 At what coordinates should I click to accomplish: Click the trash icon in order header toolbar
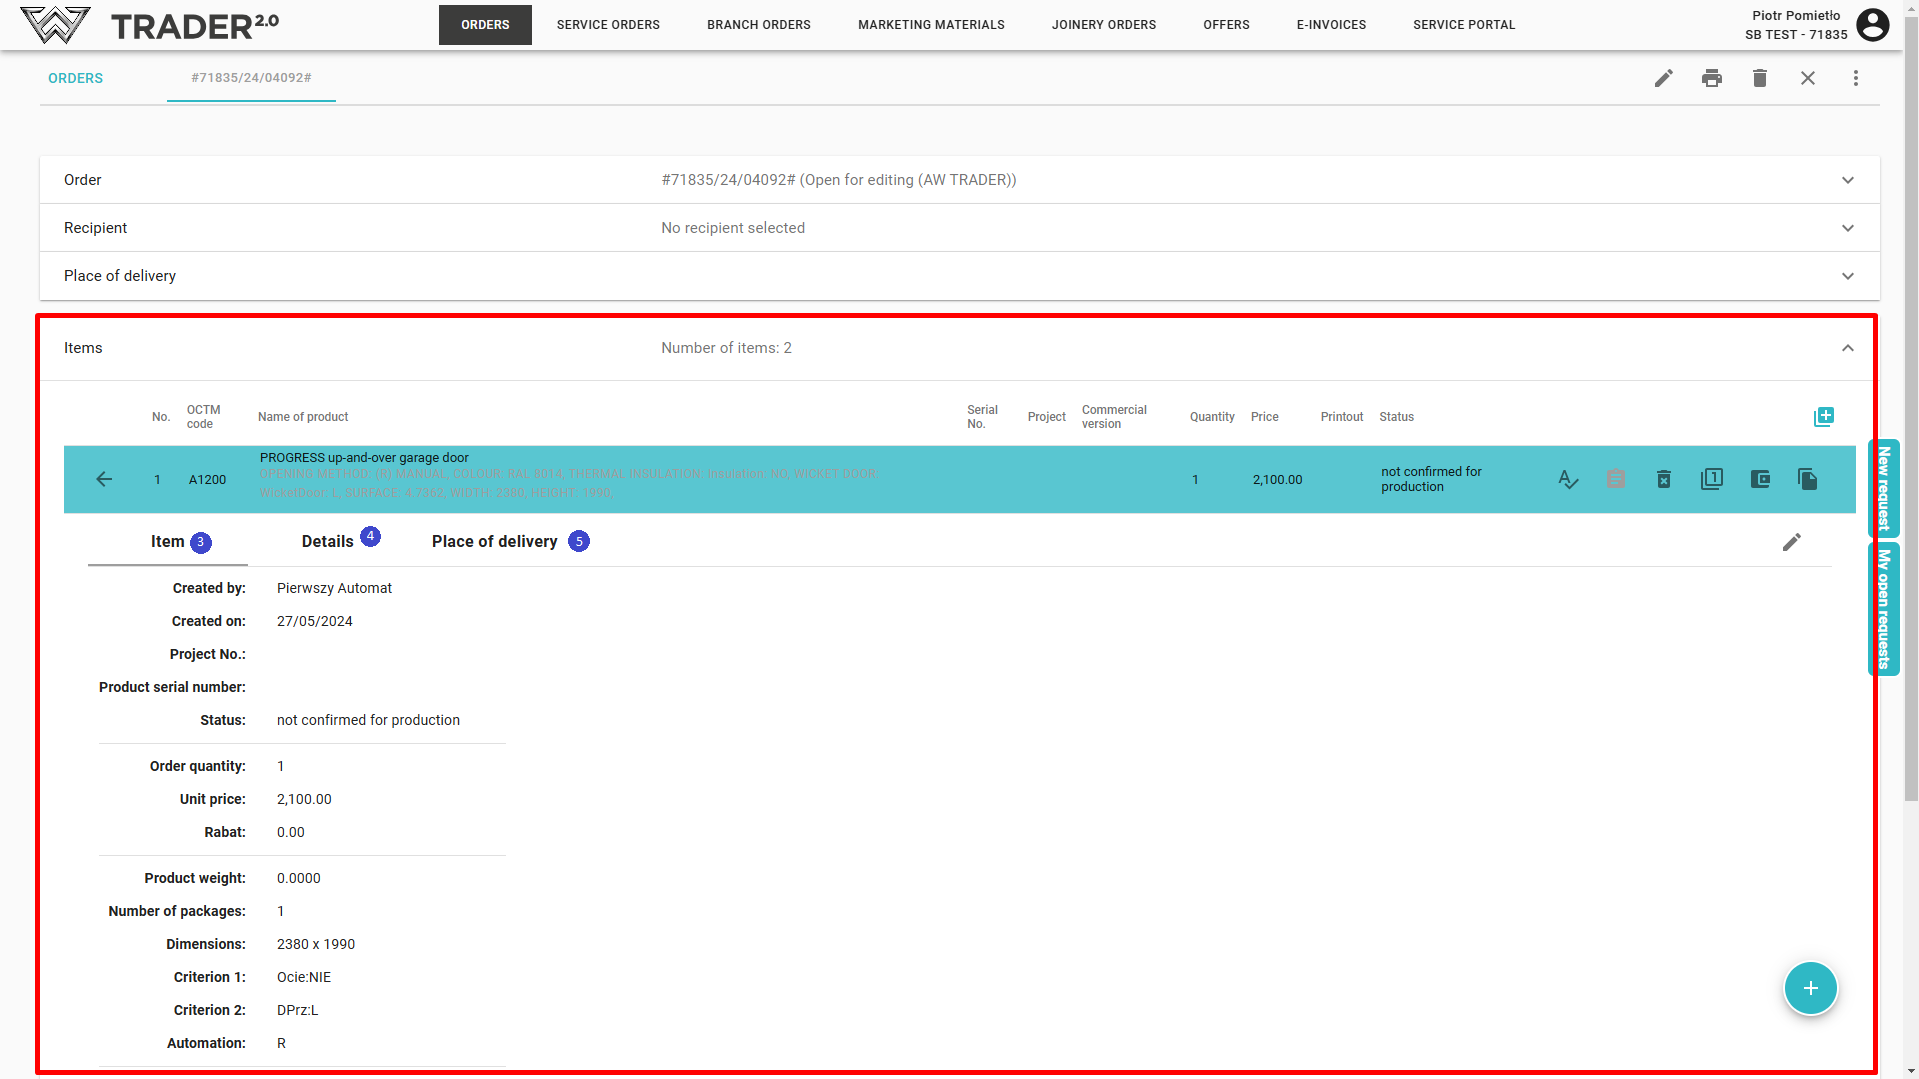point(1760,78)
